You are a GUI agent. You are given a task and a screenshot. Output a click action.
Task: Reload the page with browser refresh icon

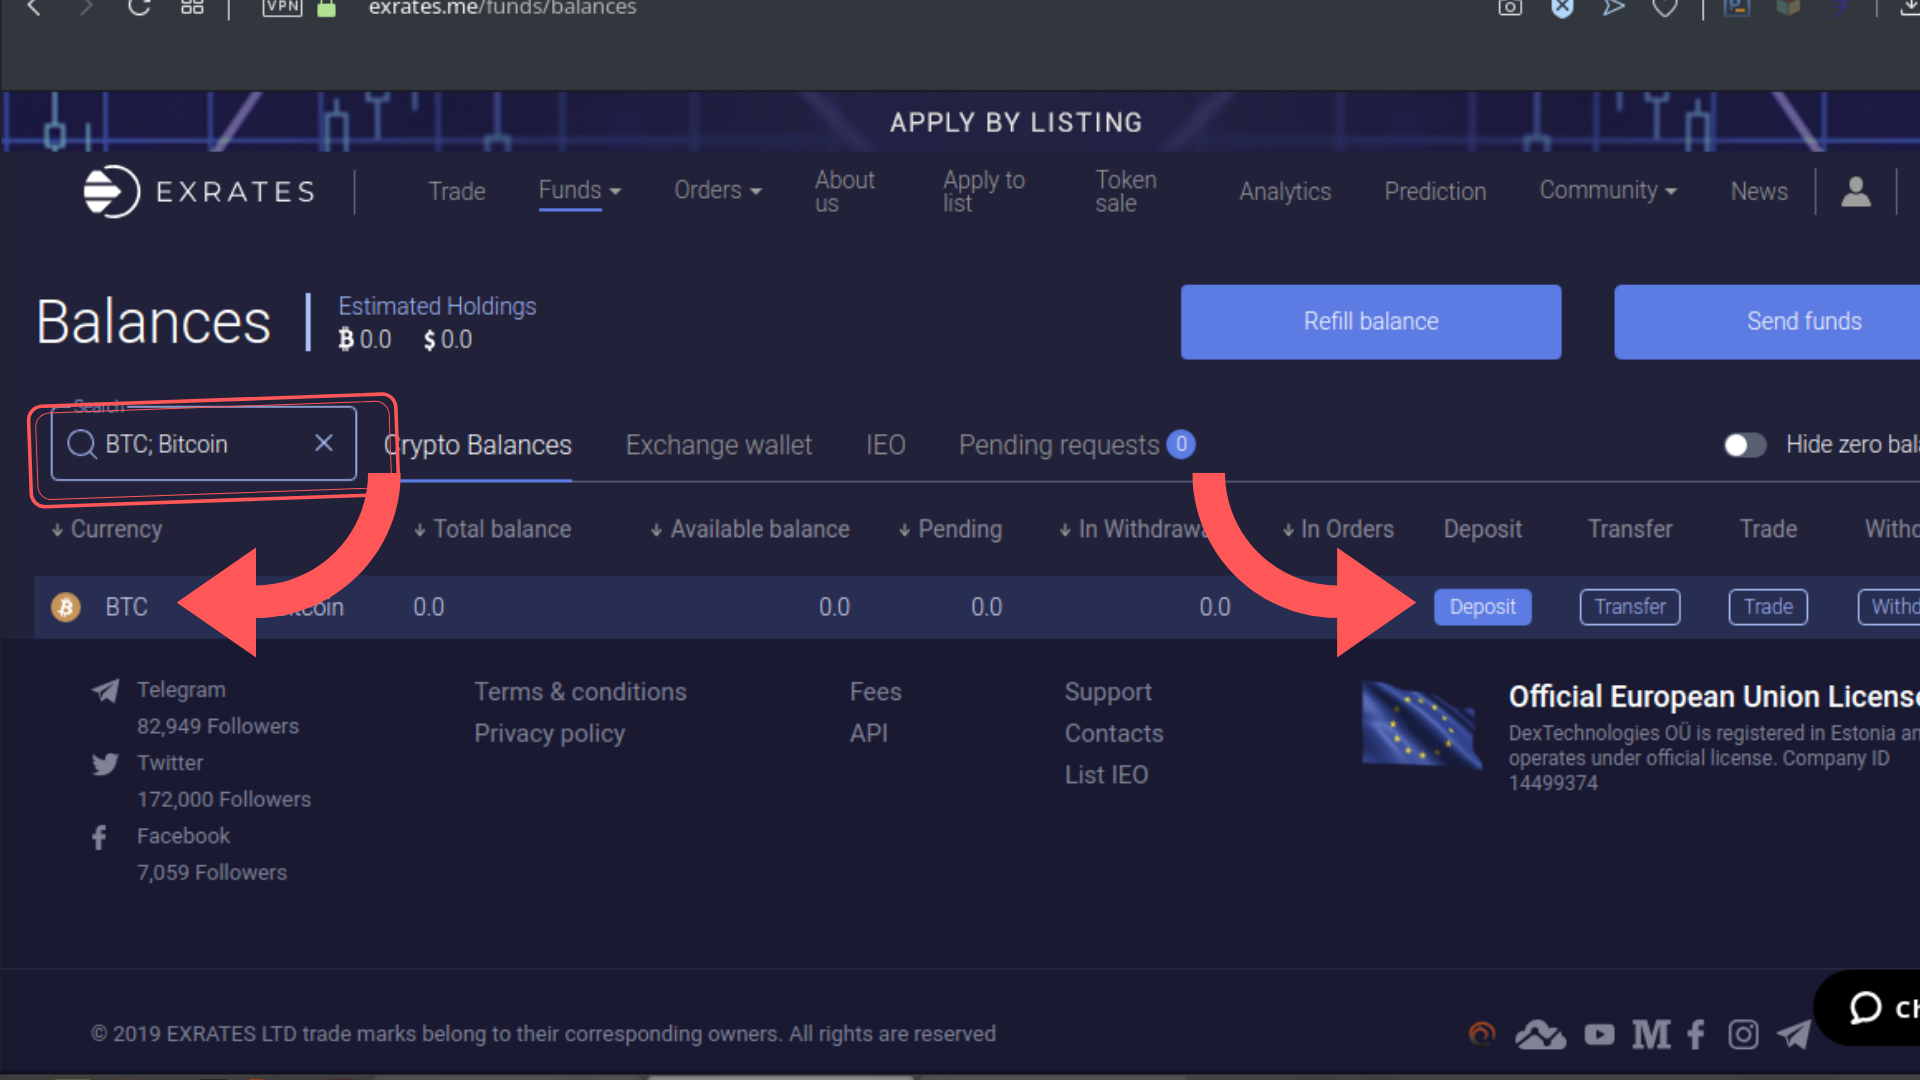pos(139,7)
